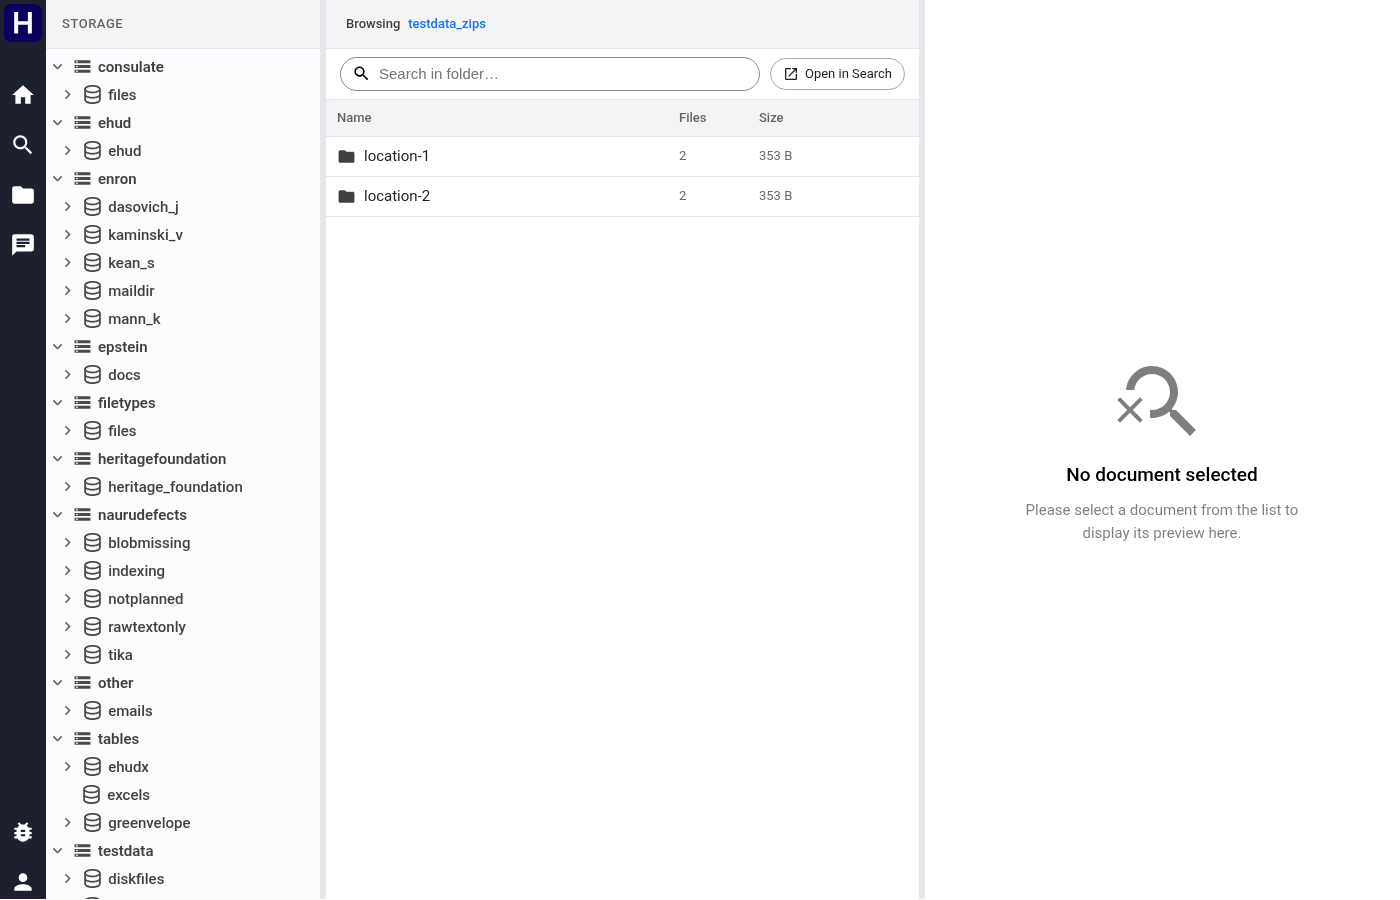The width and height of the screenshot is (1400, 900).
Task: Sort by the Files column header
Action: point(692,118)
